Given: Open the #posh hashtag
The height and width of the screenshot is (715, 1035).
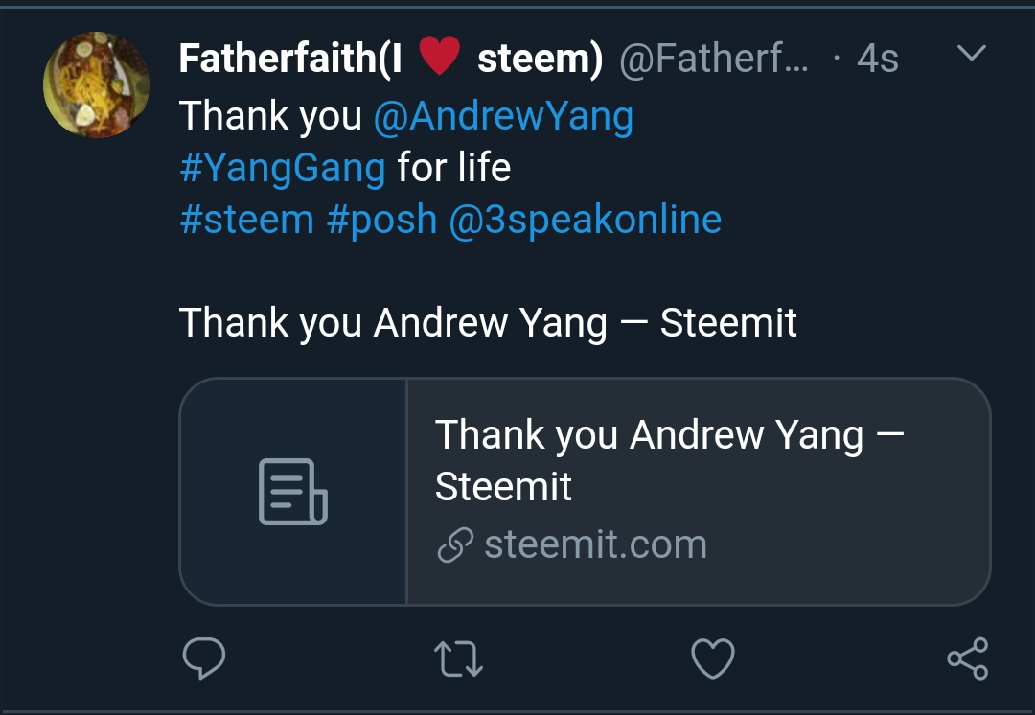Looking at the screenshot, I should click(x=382, y=221).
